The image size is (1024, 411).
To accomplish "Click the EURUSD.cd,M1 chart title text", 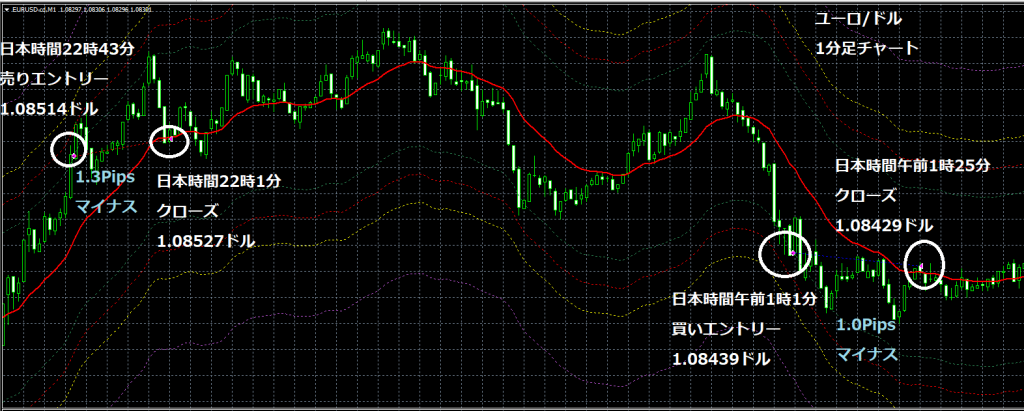I will (40, 8).
